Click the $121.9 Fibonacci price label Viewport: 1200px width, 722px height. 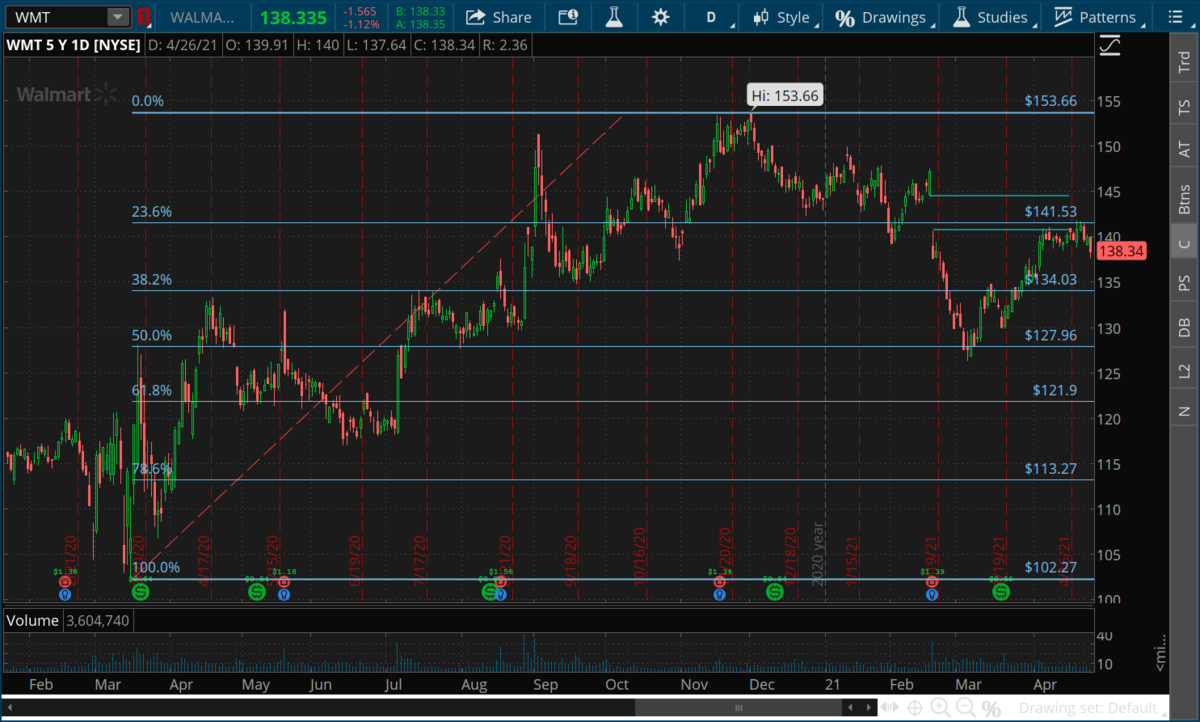pos(1054,390)
